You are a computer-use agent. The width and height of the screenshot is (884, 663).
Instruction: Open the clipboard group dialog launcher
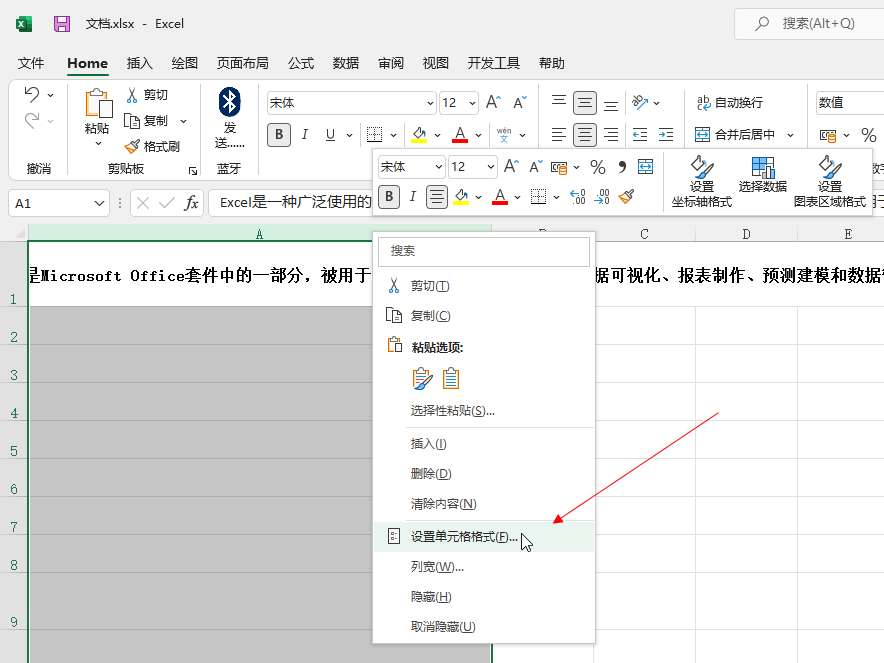(x=193, y=170)
